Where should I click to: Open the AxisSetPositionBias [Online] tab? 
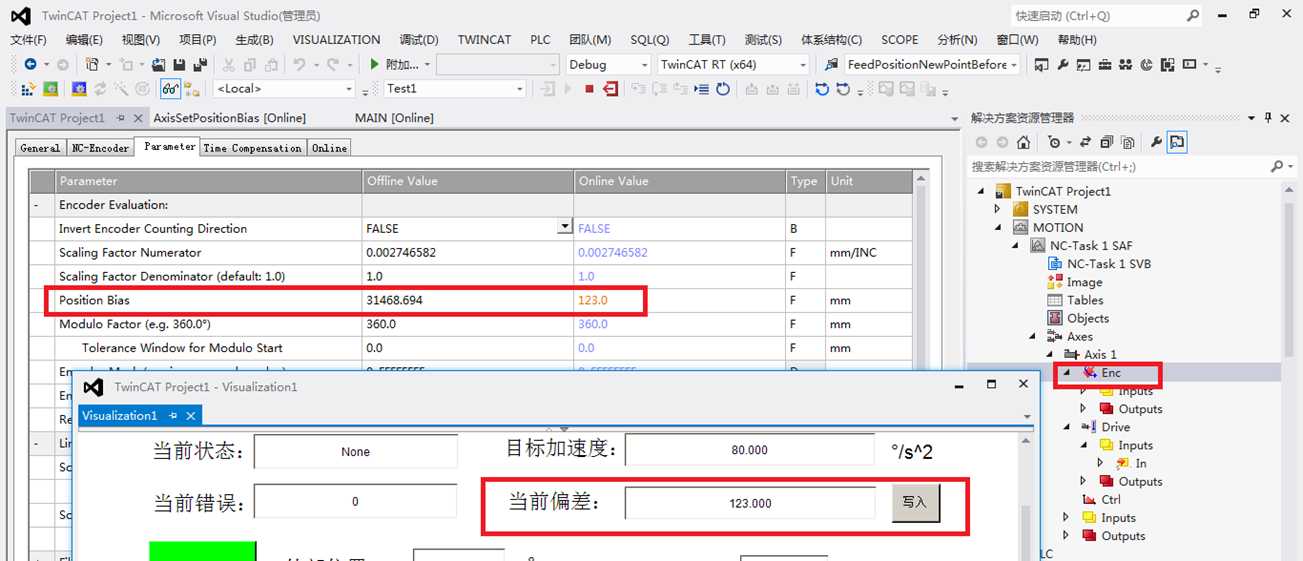tap(229, 118)
